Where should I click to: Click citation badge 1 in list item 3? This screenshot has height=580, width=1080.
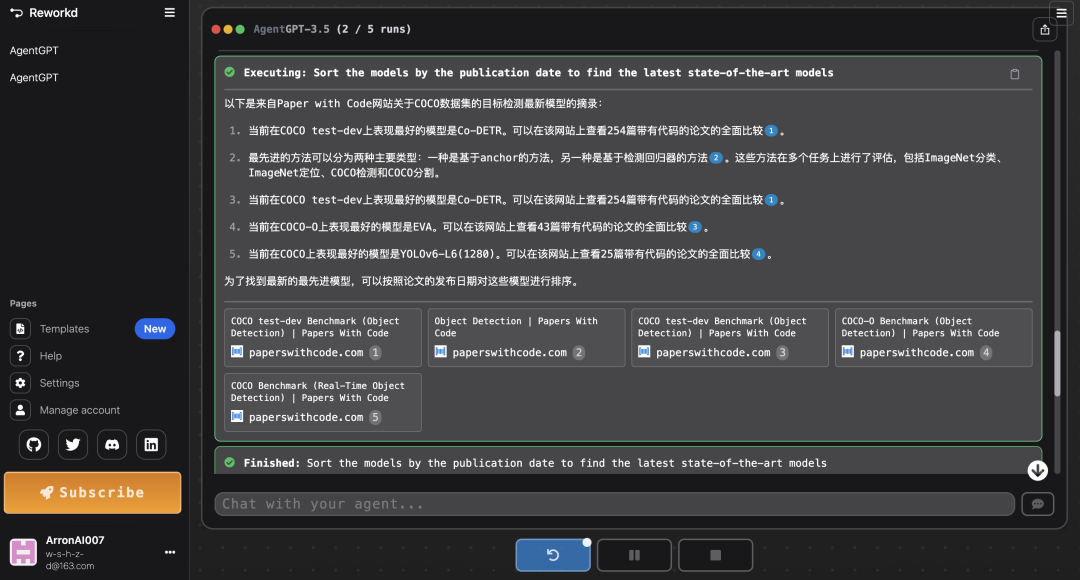[771, 200]
